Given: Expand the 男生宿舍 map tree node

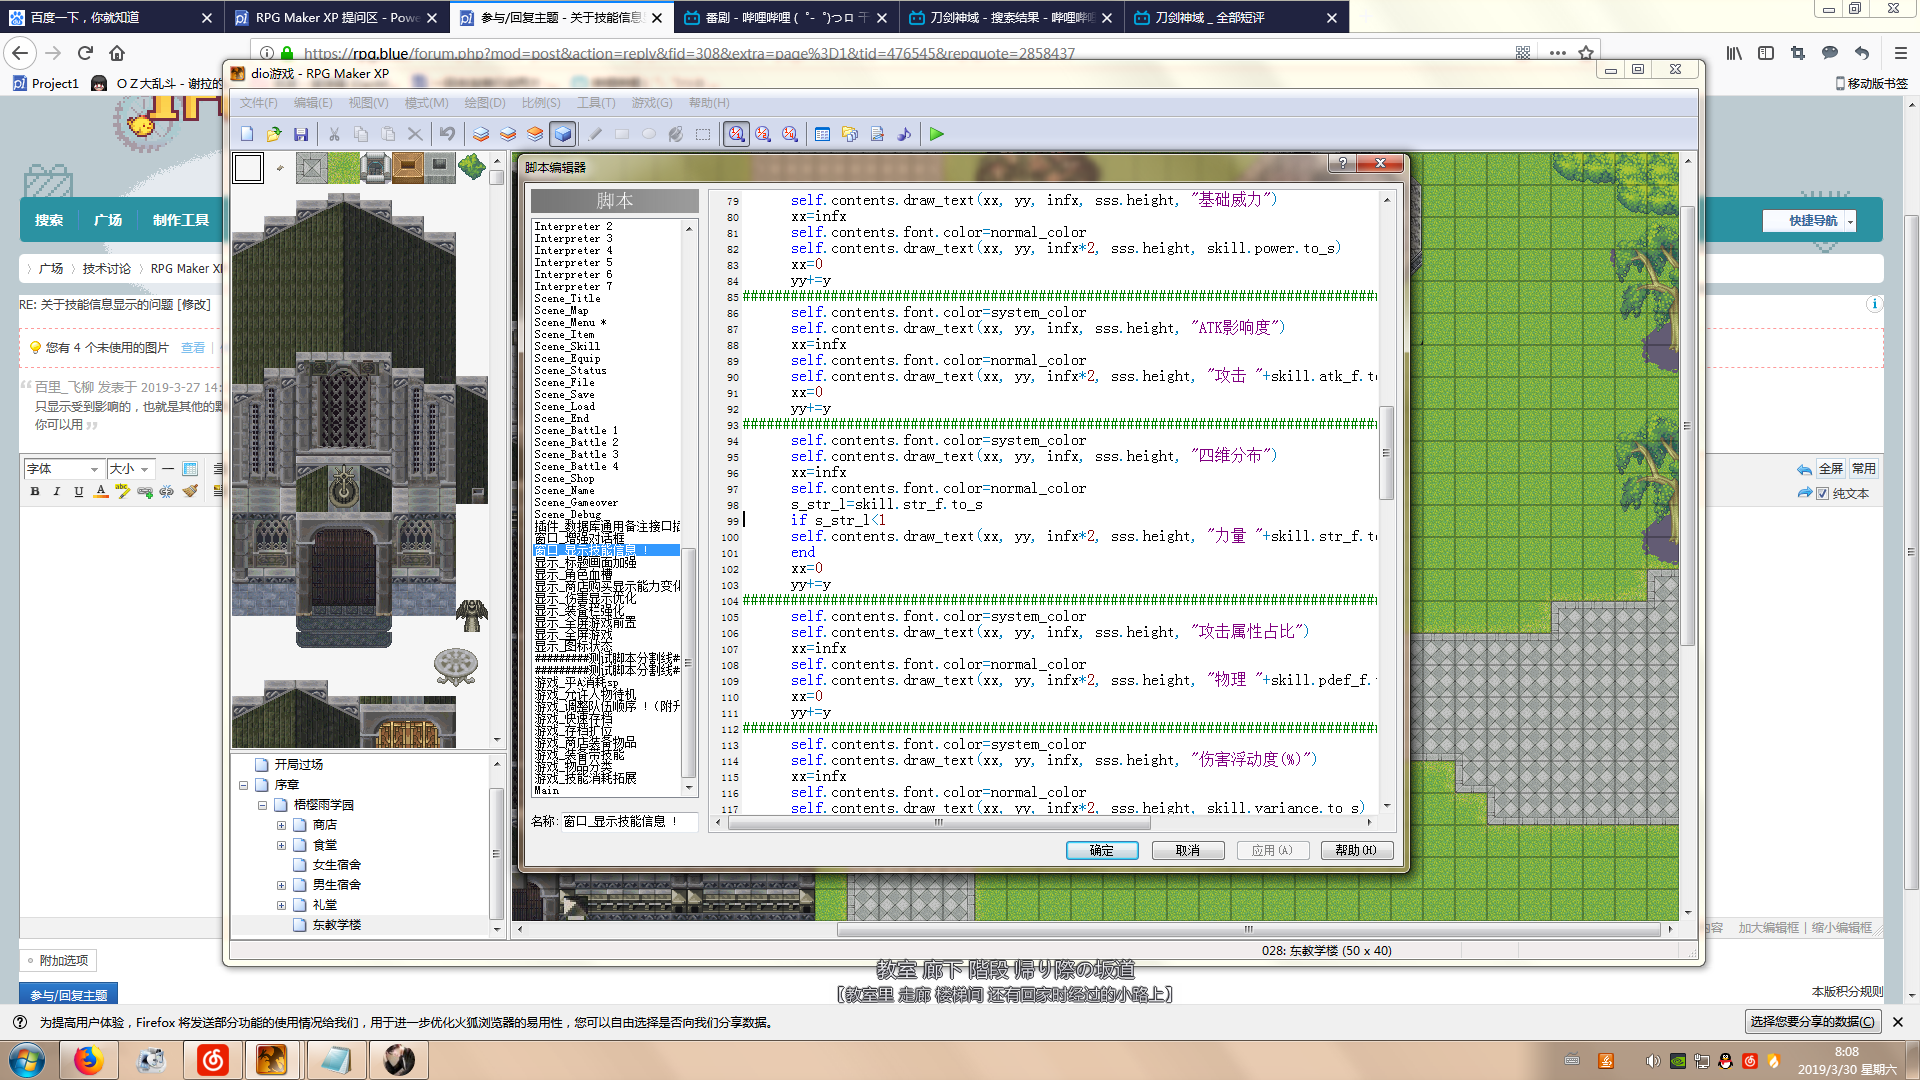Looking at the screenshot, I should pyautogui.click(x=281, y=885).
